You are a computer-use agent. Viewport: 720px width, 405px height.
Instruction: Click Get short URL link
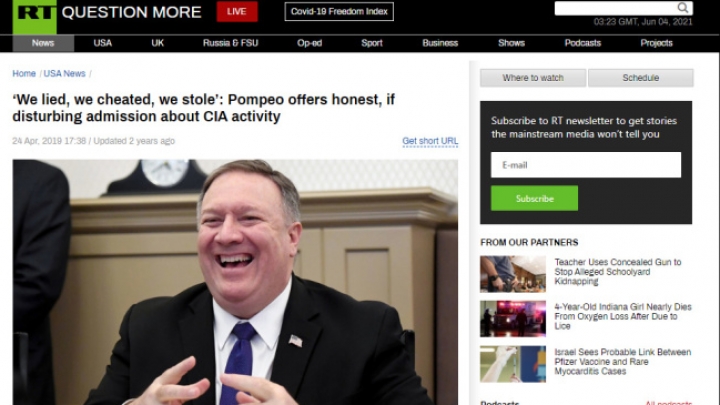pyautogui.click(x=430, y=141)
